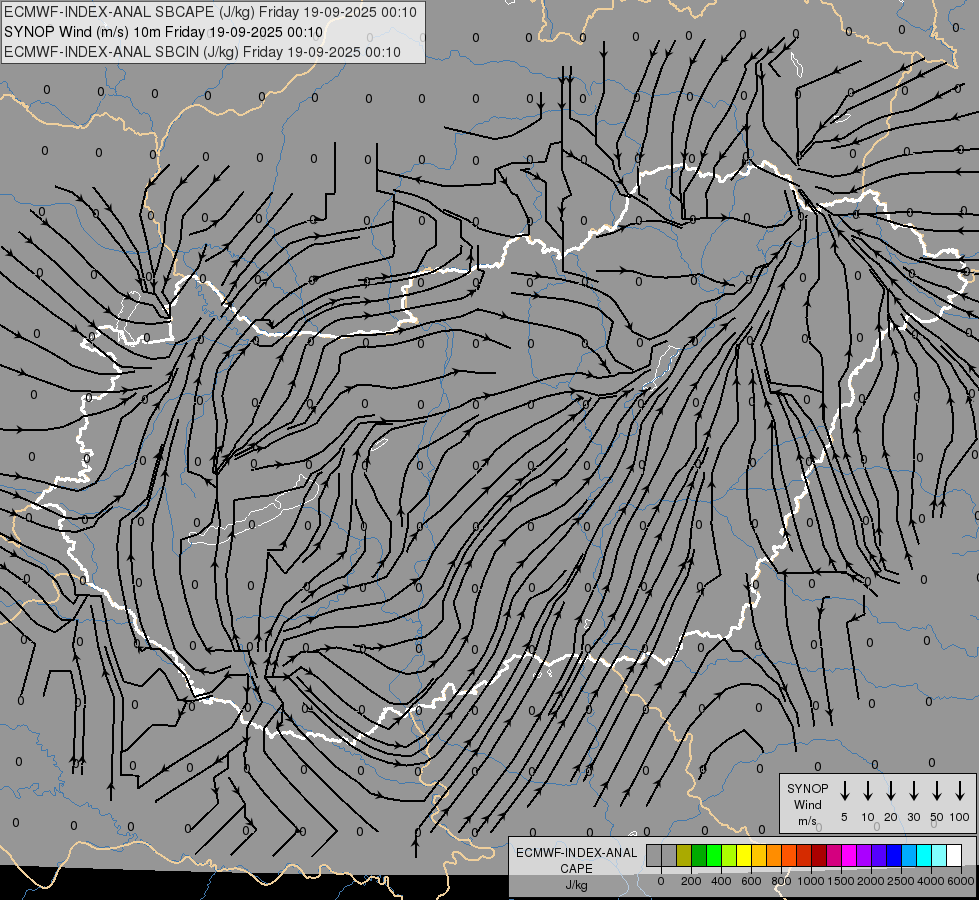Screen dimensions: 979x900
Task: Click the 100 label under wind legend arrows
Action: (x=960, y=817)
